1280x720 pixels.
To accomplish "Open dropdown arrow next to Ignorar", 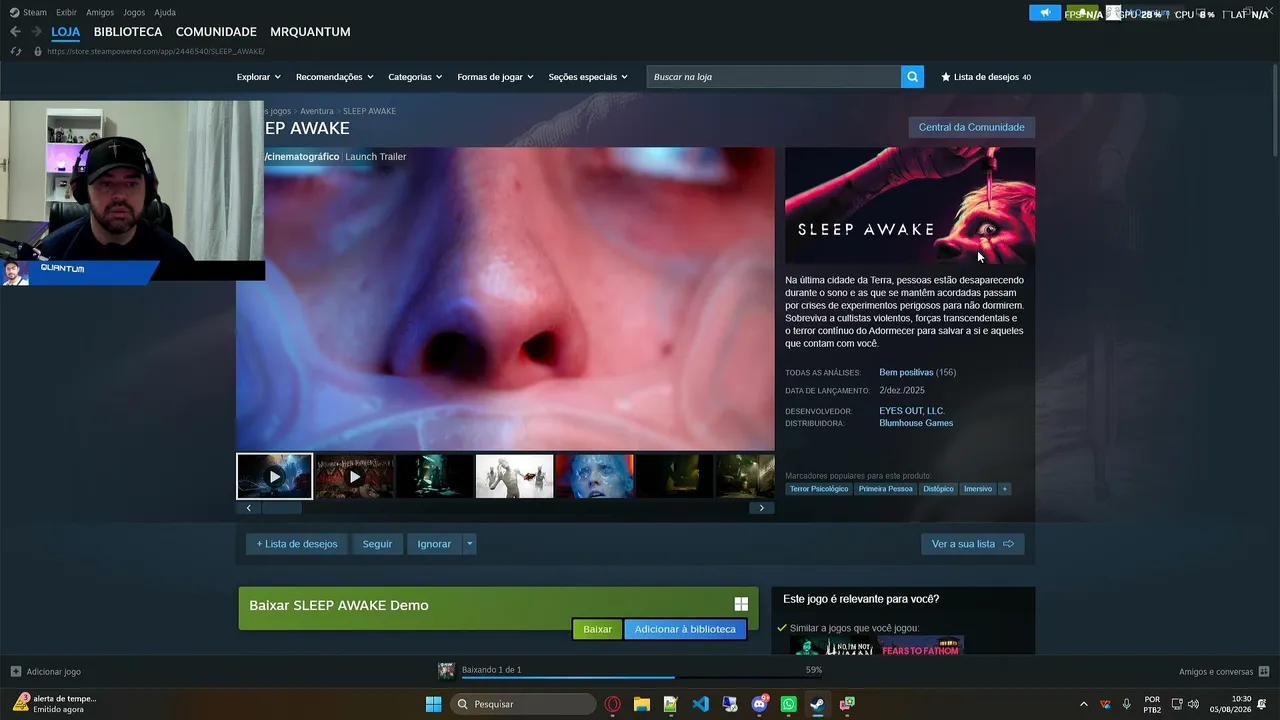I will 469,544.
